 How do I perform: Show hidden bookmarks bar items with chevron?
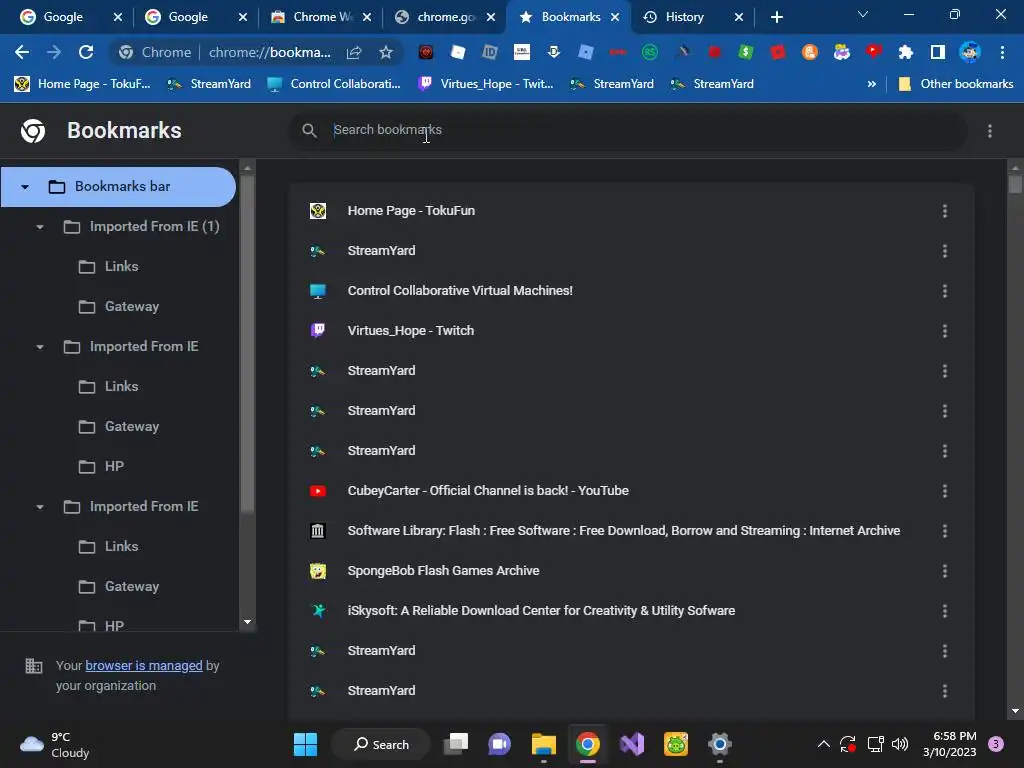pos(871,84)
